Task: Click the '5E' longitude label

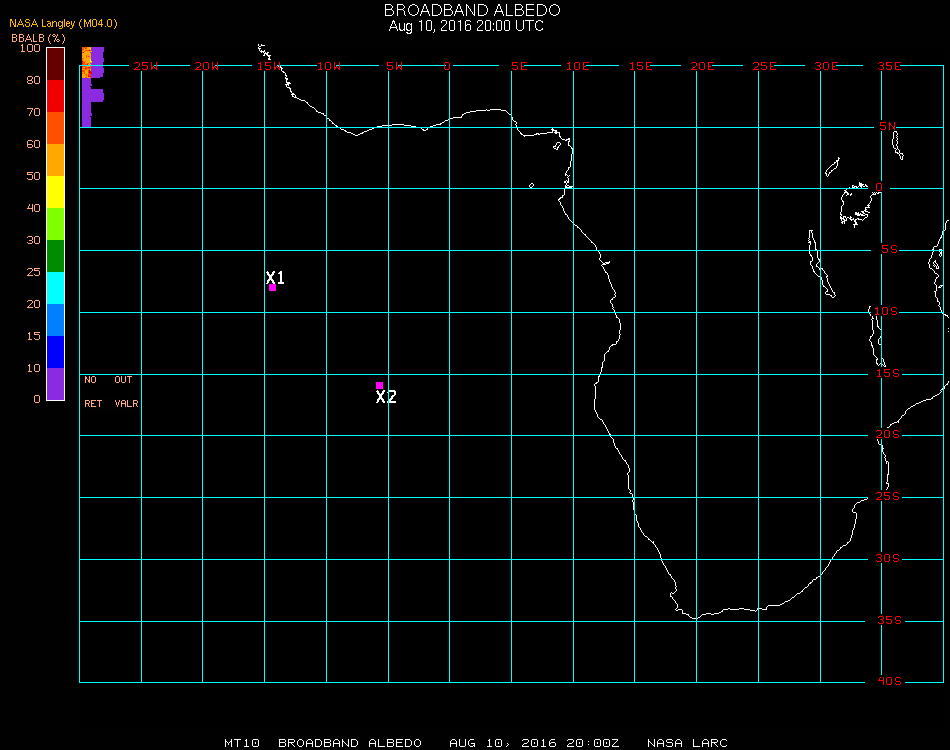Action: coord(519,66)
